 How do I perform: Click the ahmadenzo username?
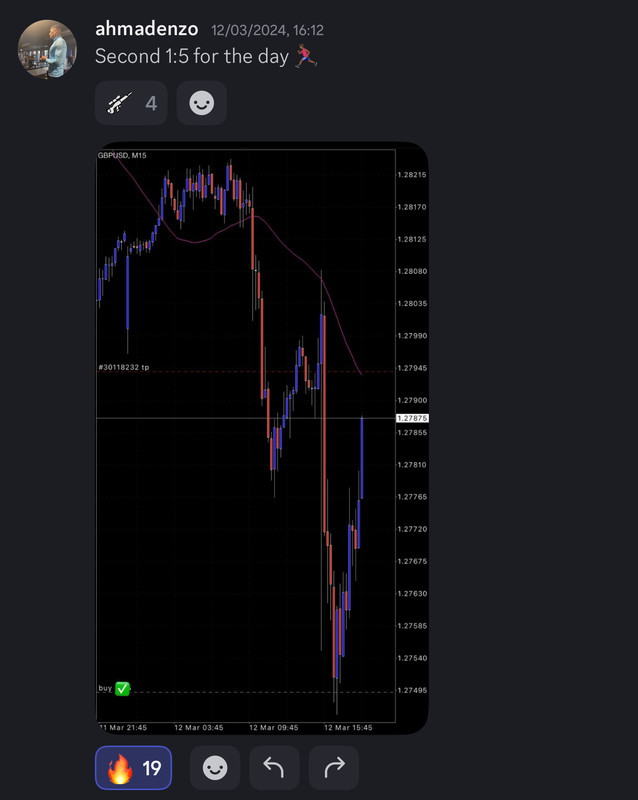click(146, 29)
